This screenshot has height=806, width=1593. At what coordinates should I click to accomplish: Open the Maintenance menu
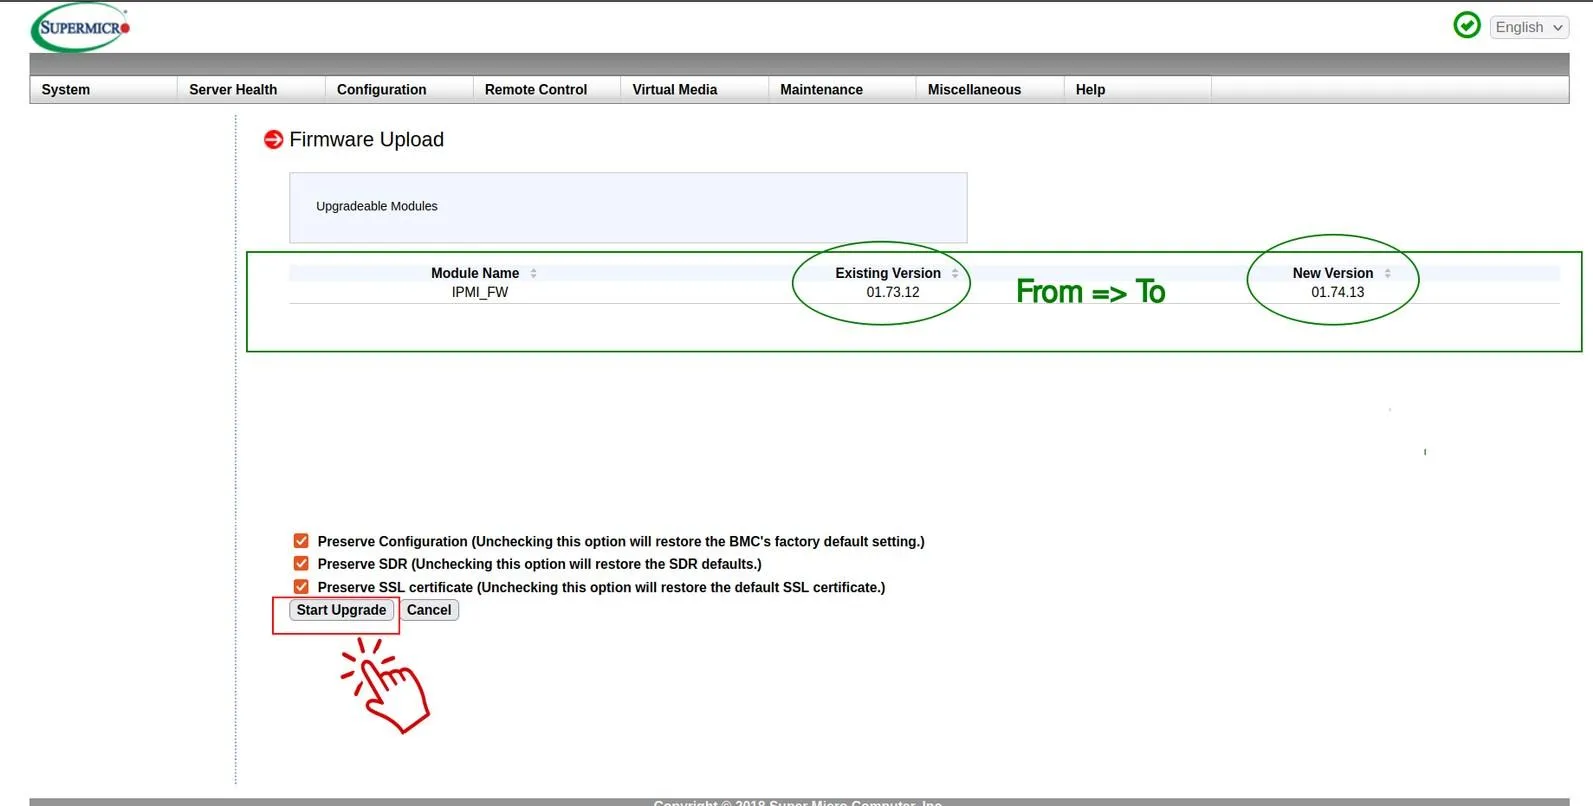(x=821, y=90)
